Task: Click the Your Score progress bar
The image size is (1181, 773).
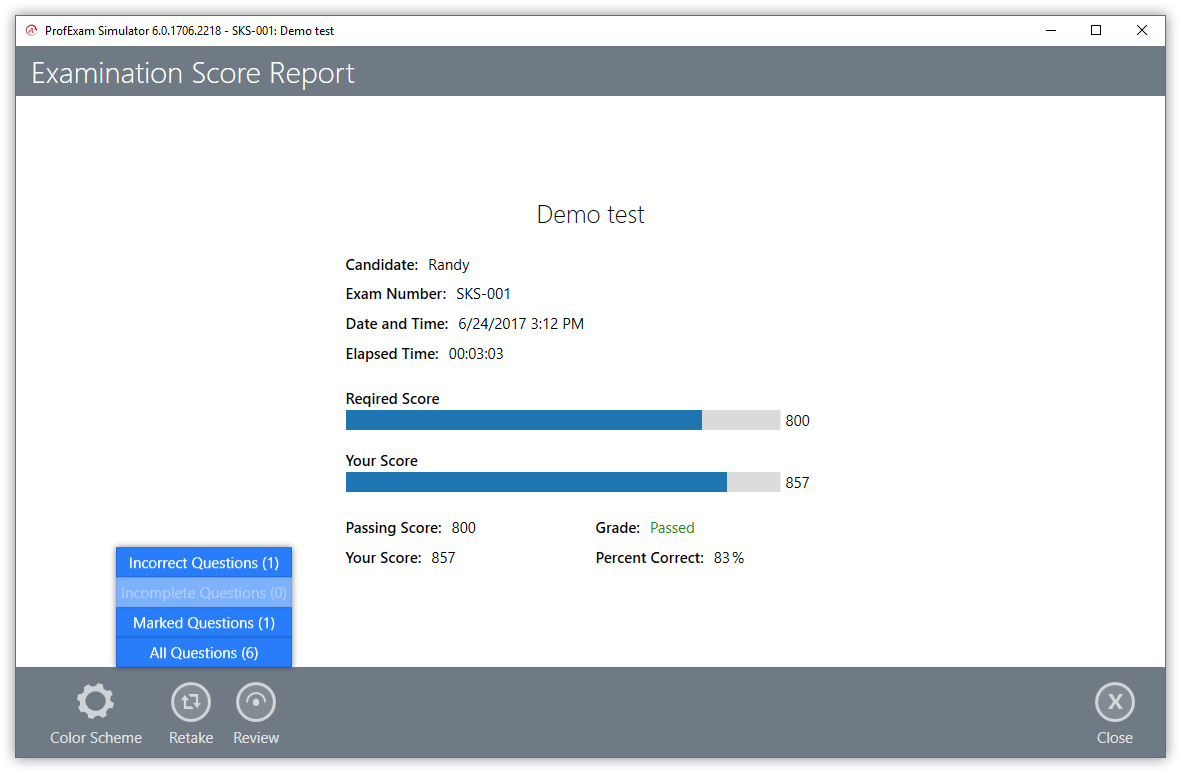Action: (562, 482)
